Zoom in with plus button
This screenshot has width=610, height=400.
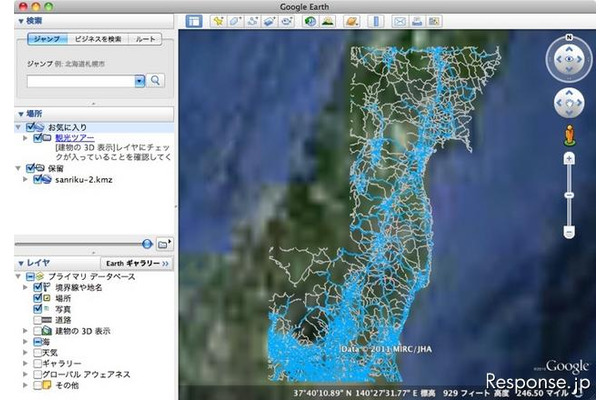point(569,159)
